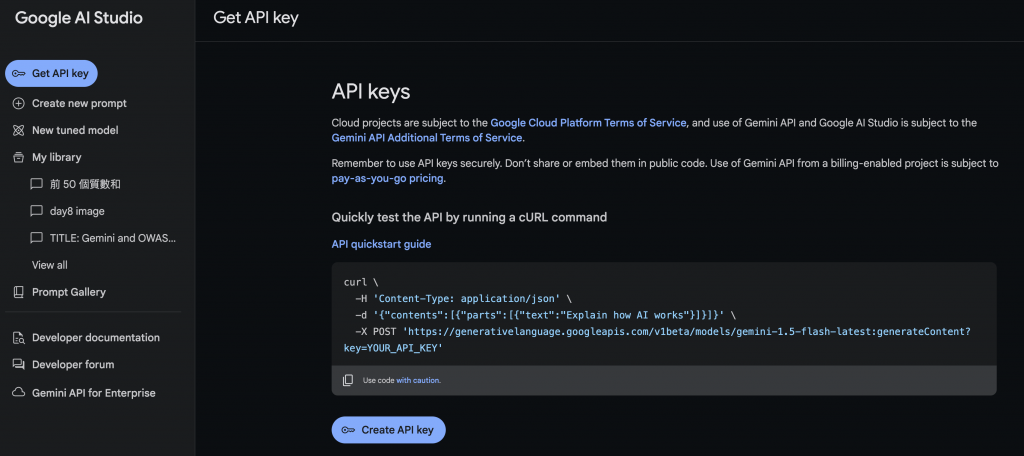Click the Developer forum icon
This screenshot has height=456, width=1024.
pos(18,365)
